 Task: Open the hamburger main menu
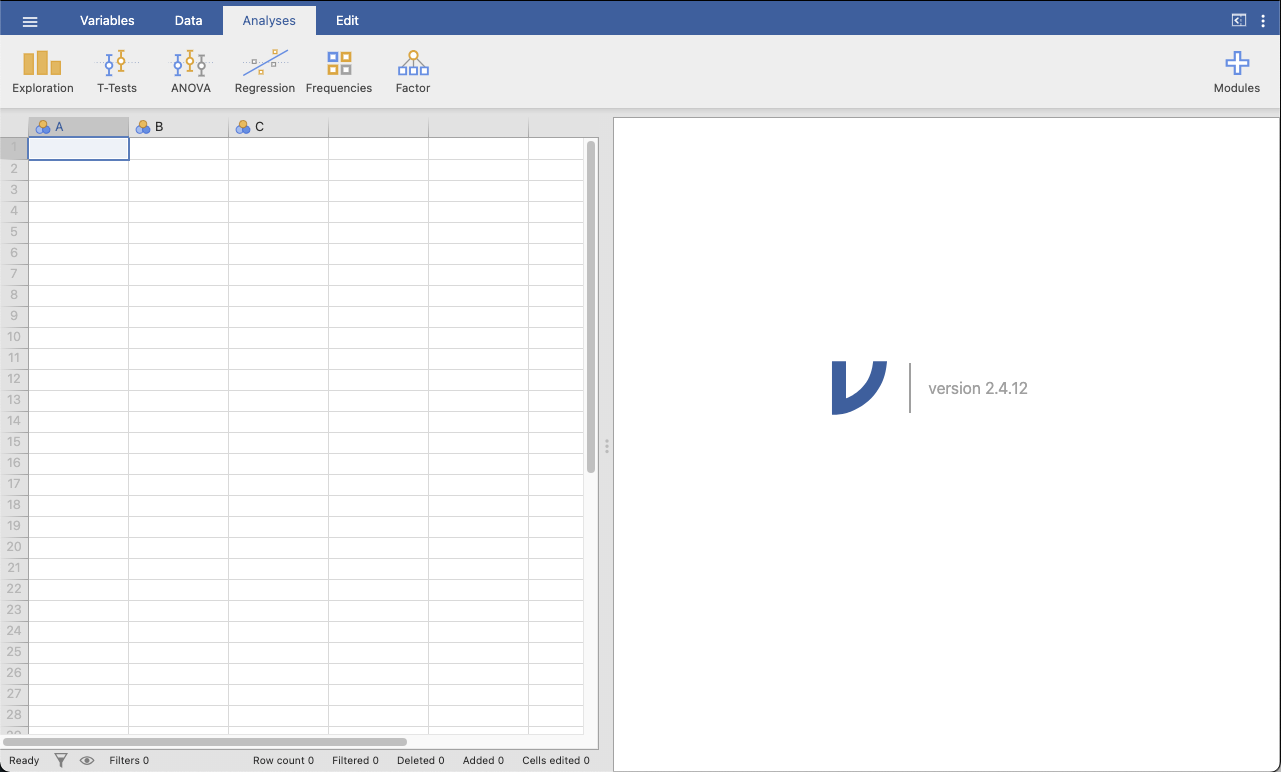point(30,21)
